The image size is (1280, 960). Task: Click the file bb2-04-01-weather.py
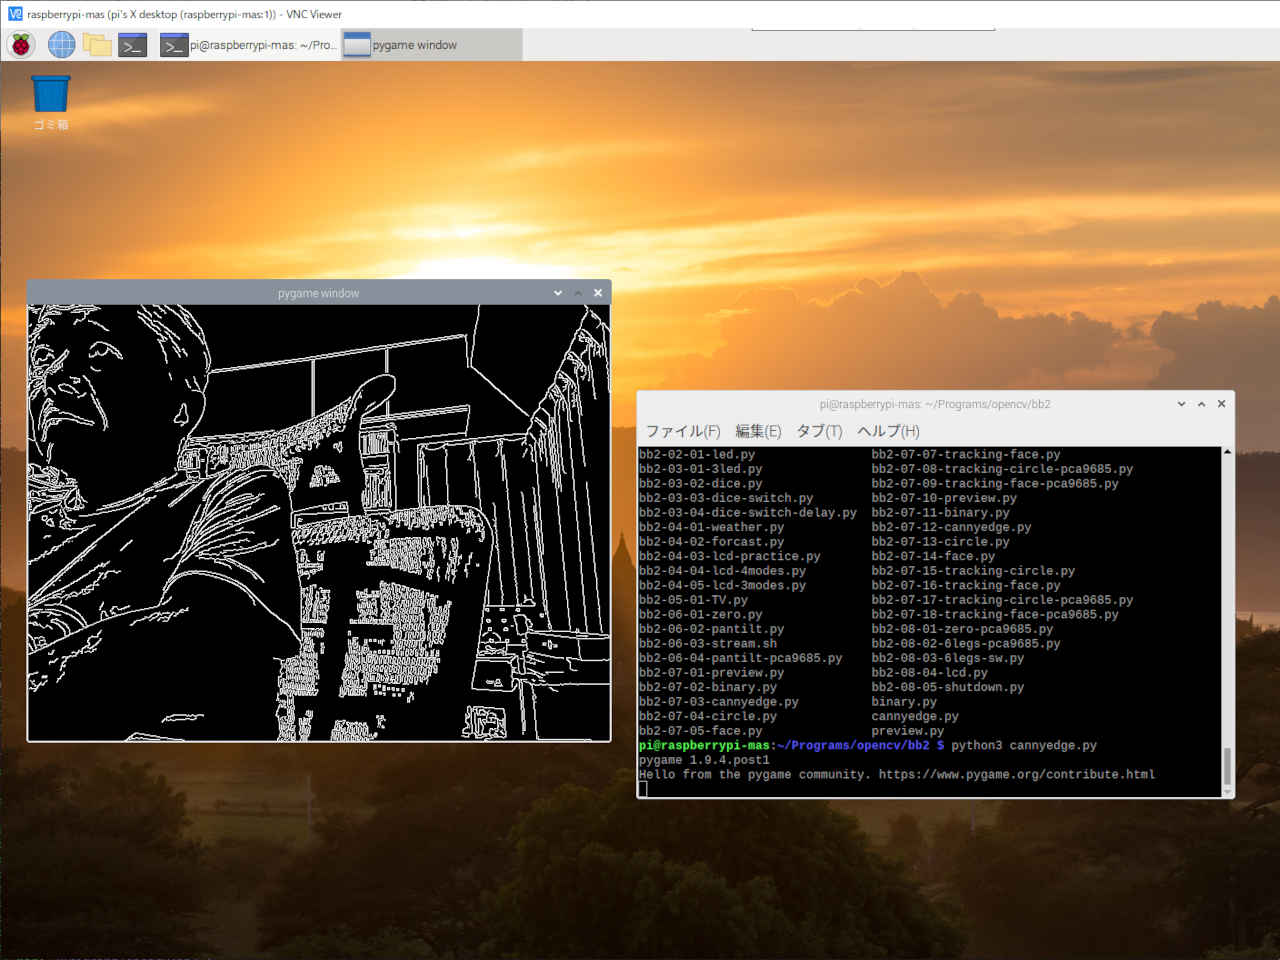click(712, 527)
